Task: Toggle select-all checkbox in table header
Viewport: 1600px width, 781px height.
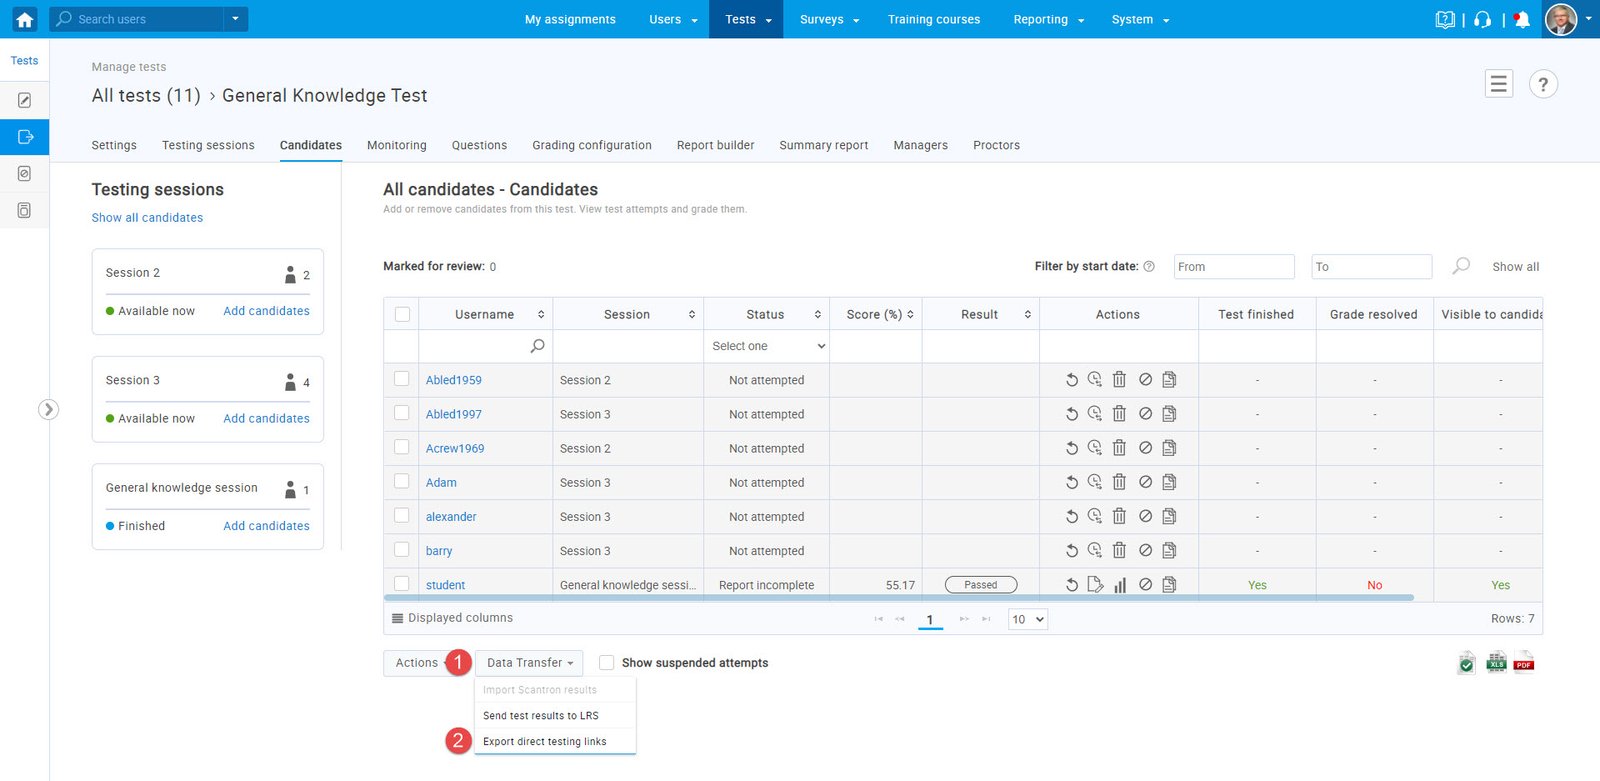Action: pos(402,314)
